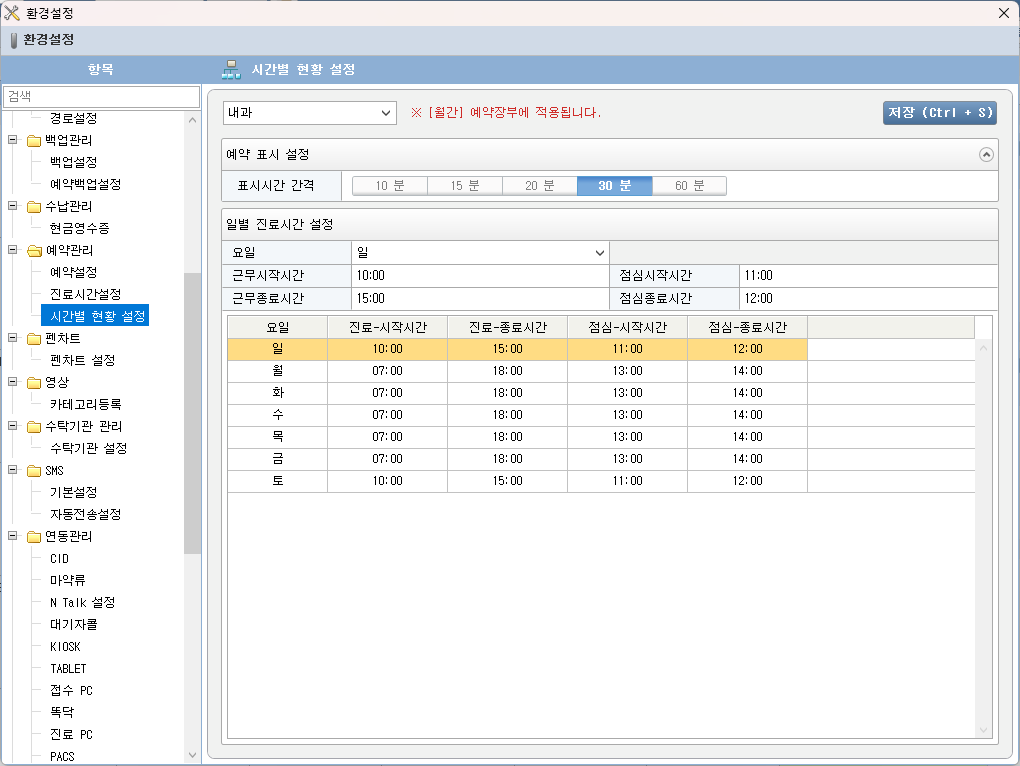Screen dimensions: 1020x766
Task: Open the 요일 day-of-week dropdown
Action: click(x=480, y=252)
